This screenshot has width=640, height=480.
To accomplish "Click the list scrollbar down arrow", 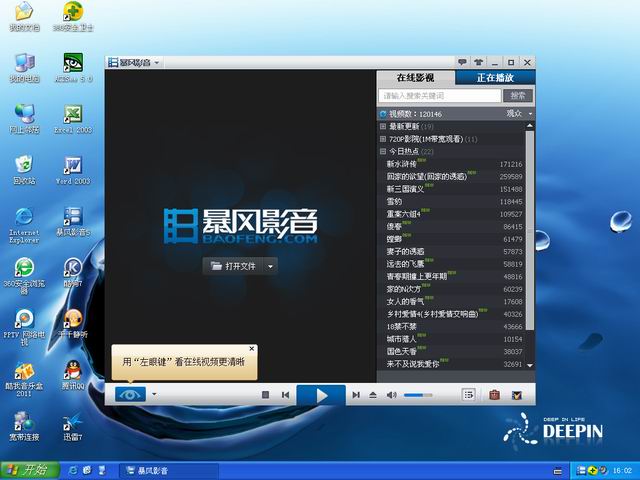I will tap(530, 365).
